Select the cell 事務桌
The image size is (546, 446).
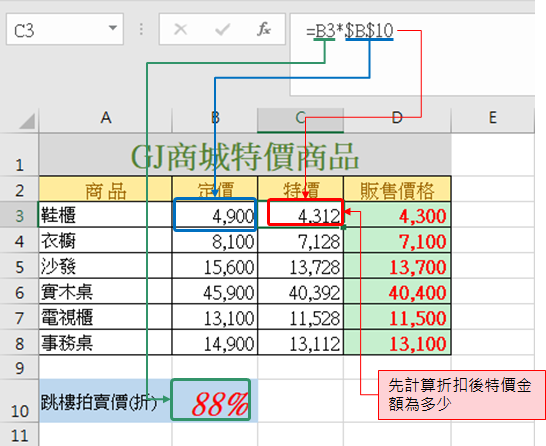click(x=106, y=343)
